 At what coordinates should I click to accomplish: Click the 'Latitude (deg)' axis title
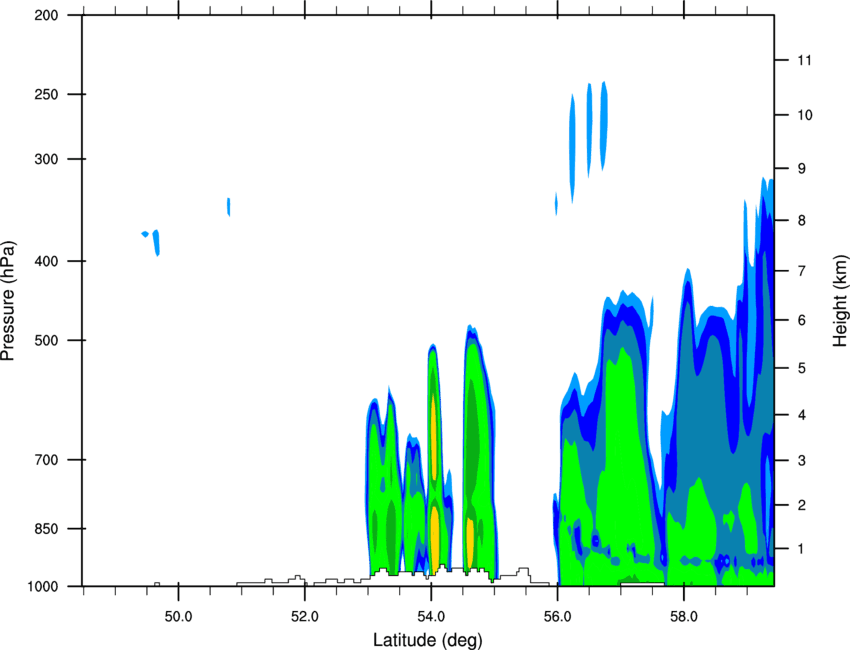pyautogui.click(x=428, y=640)
